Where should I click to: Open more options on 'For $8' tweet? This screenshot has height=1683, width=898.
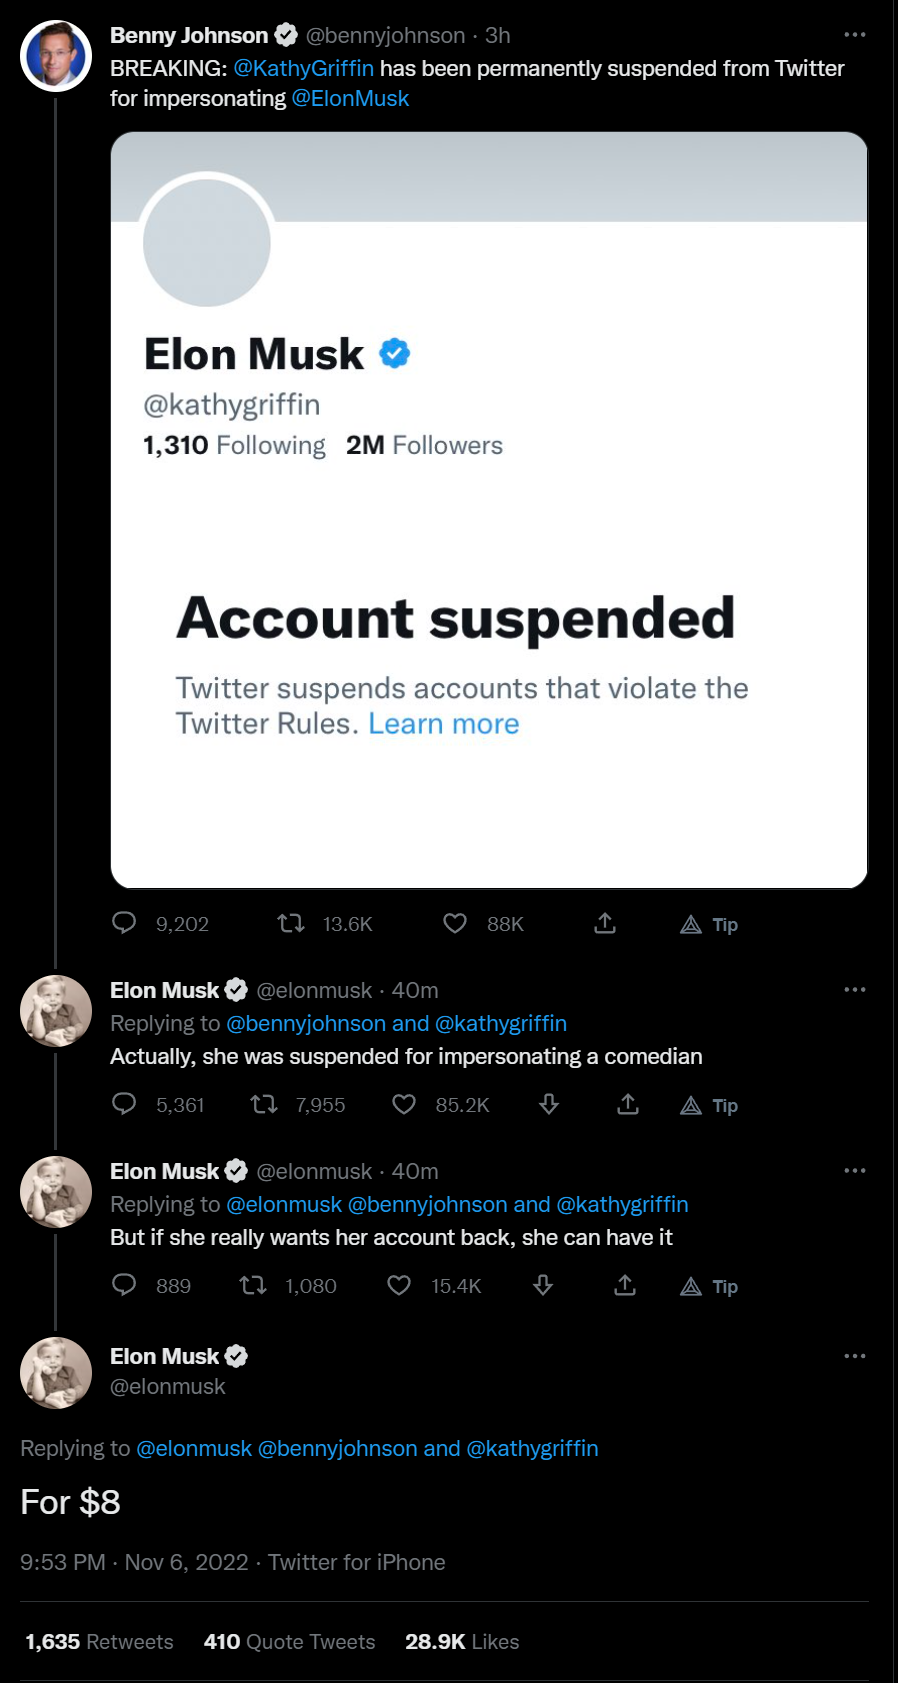coord(854,1356)
